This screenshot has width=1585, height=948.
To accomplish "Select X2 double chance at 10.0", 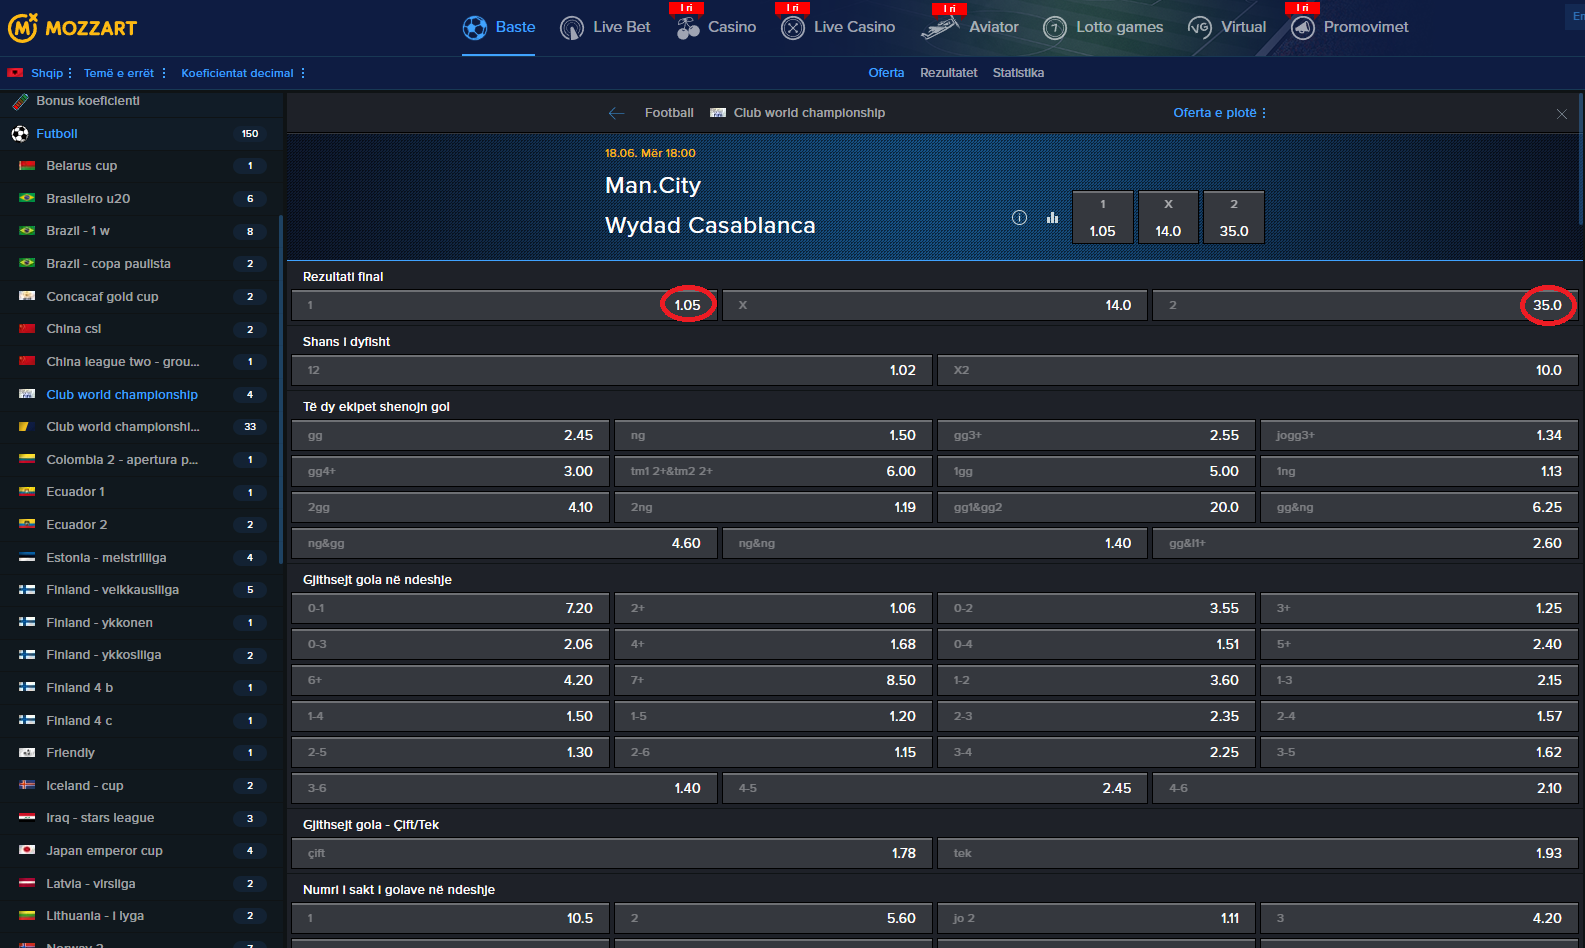I will pos(1257,370).
